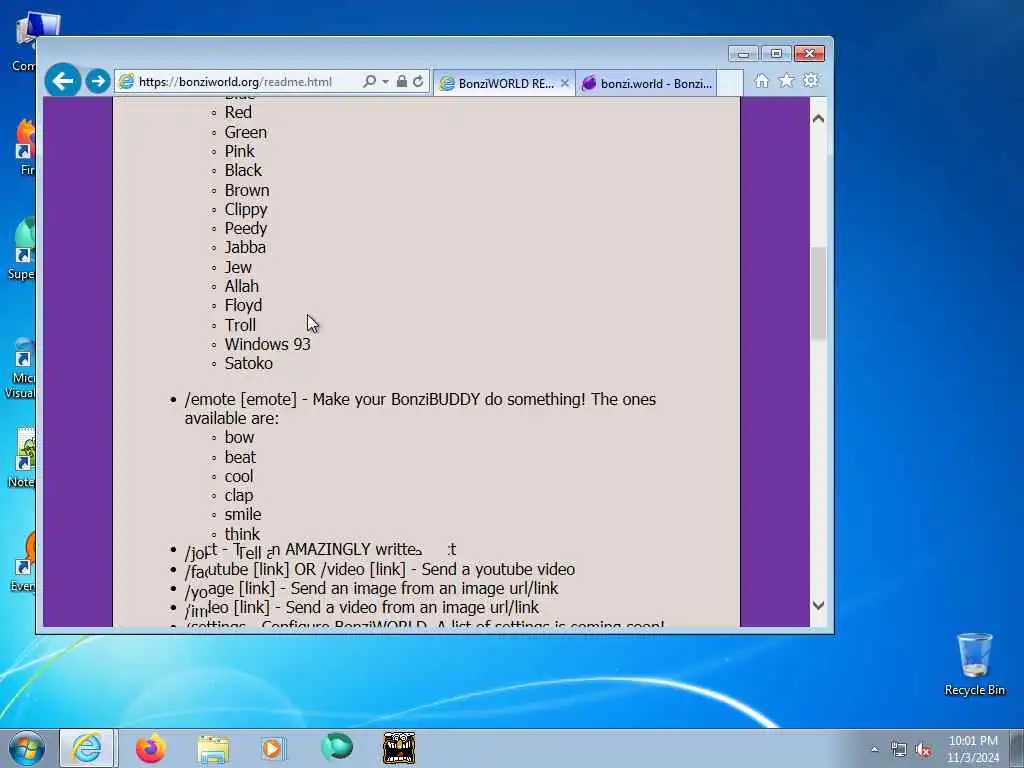
Task: Click the emote 'think' entry
Action: pos(242,534)
